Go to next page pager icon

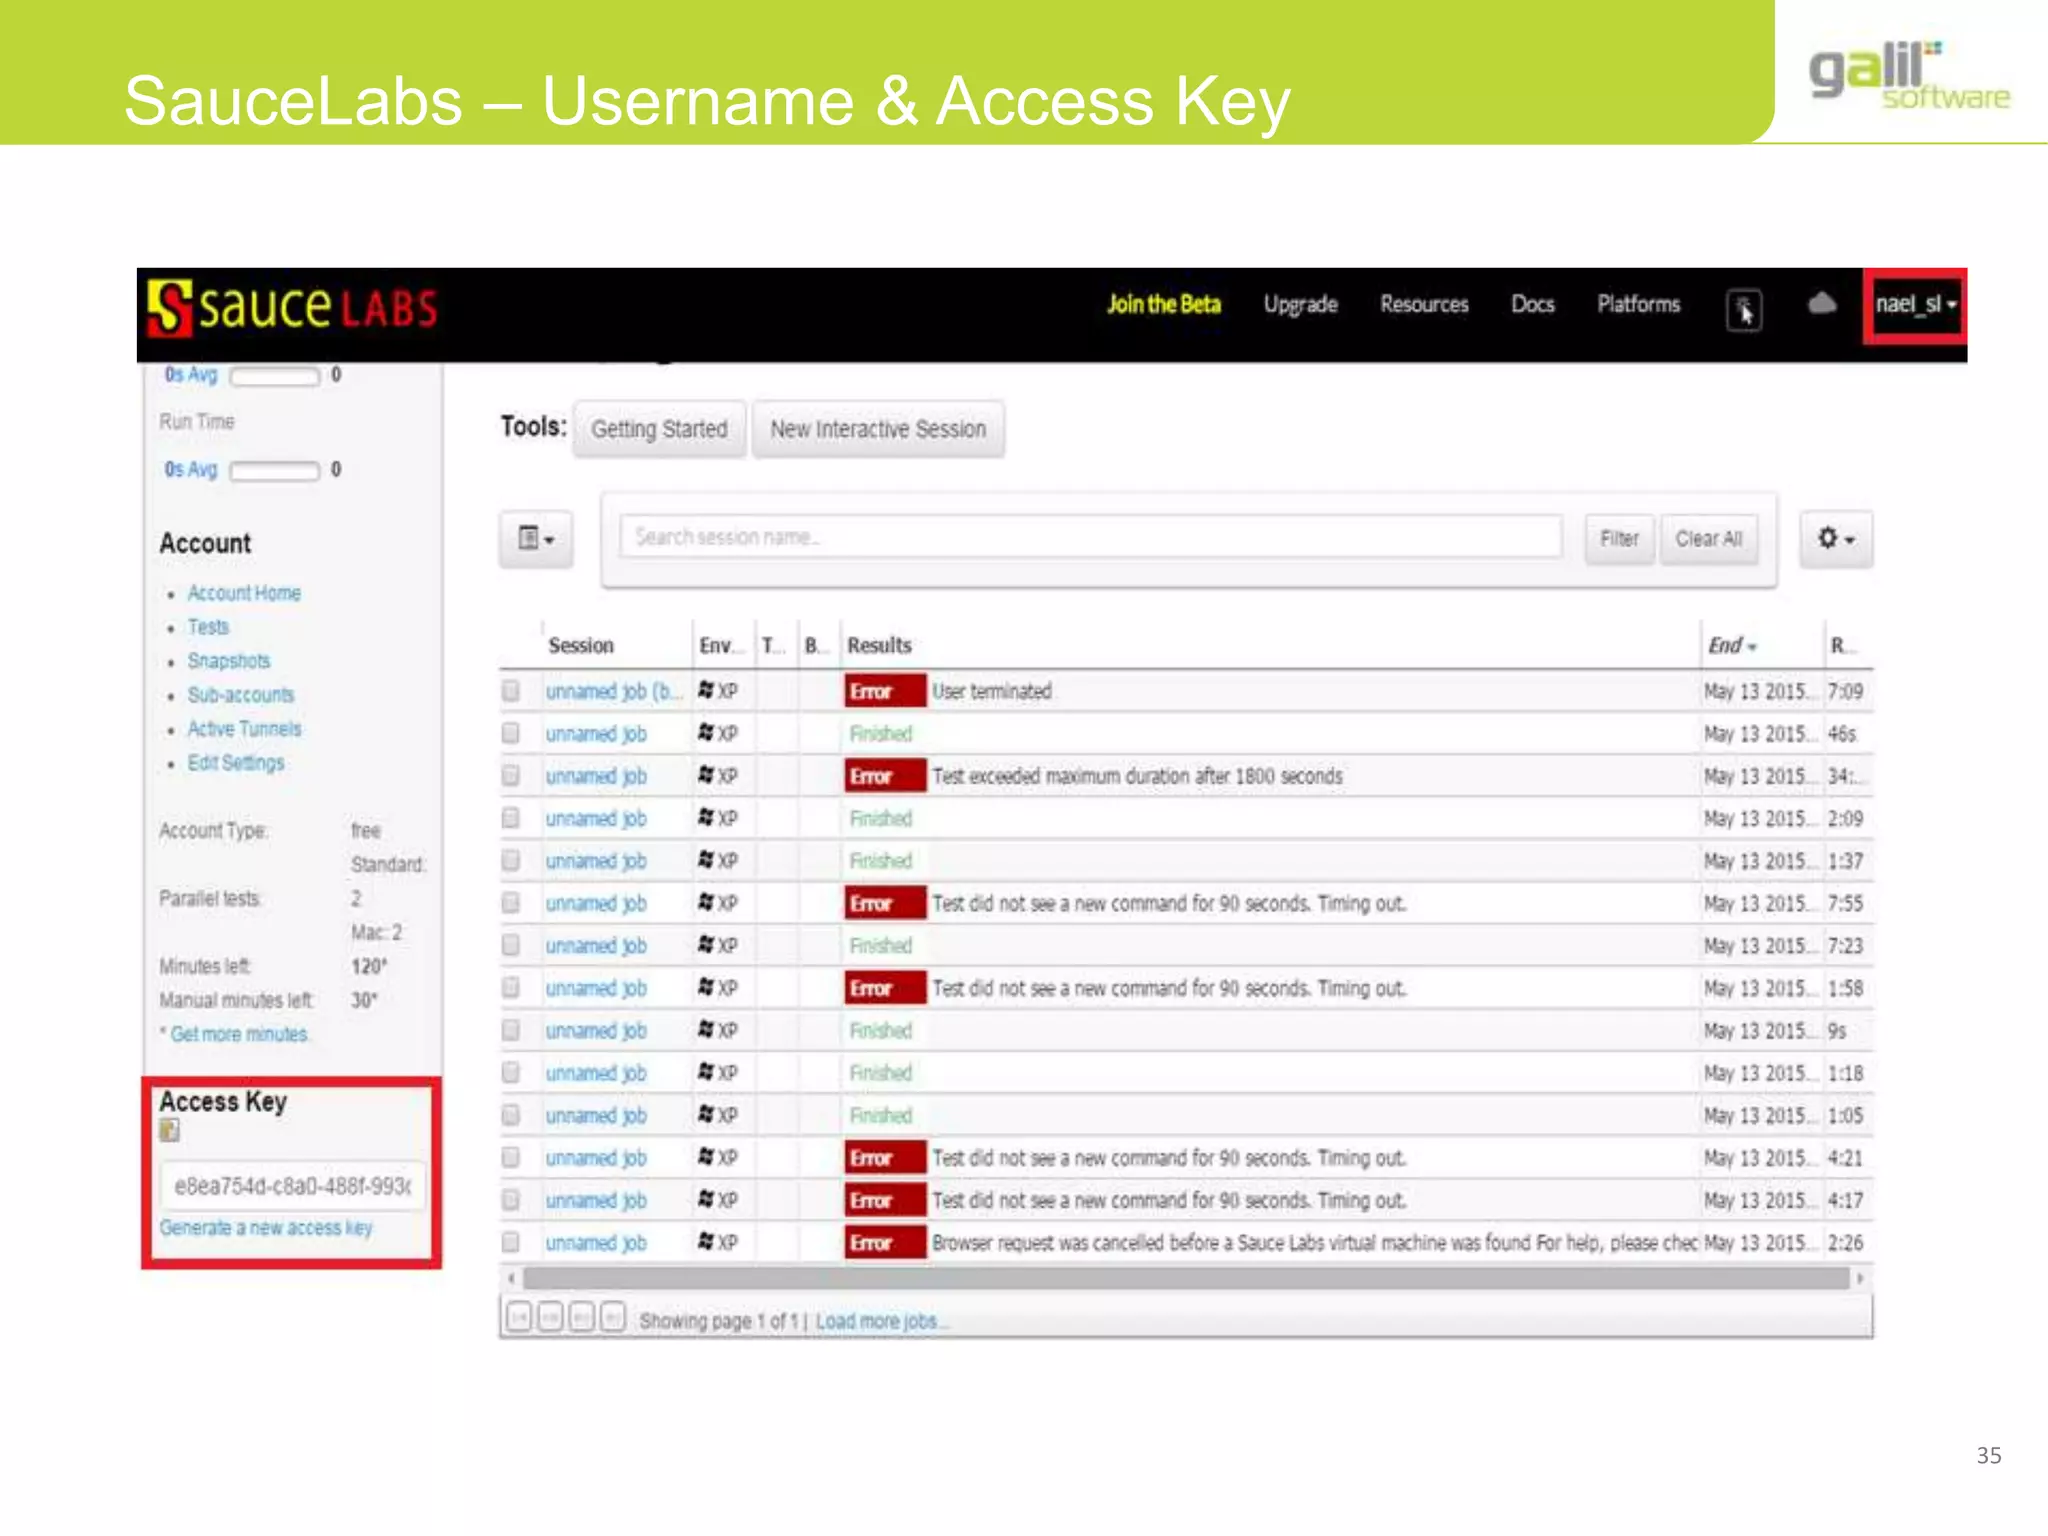tap(582, 1318)
